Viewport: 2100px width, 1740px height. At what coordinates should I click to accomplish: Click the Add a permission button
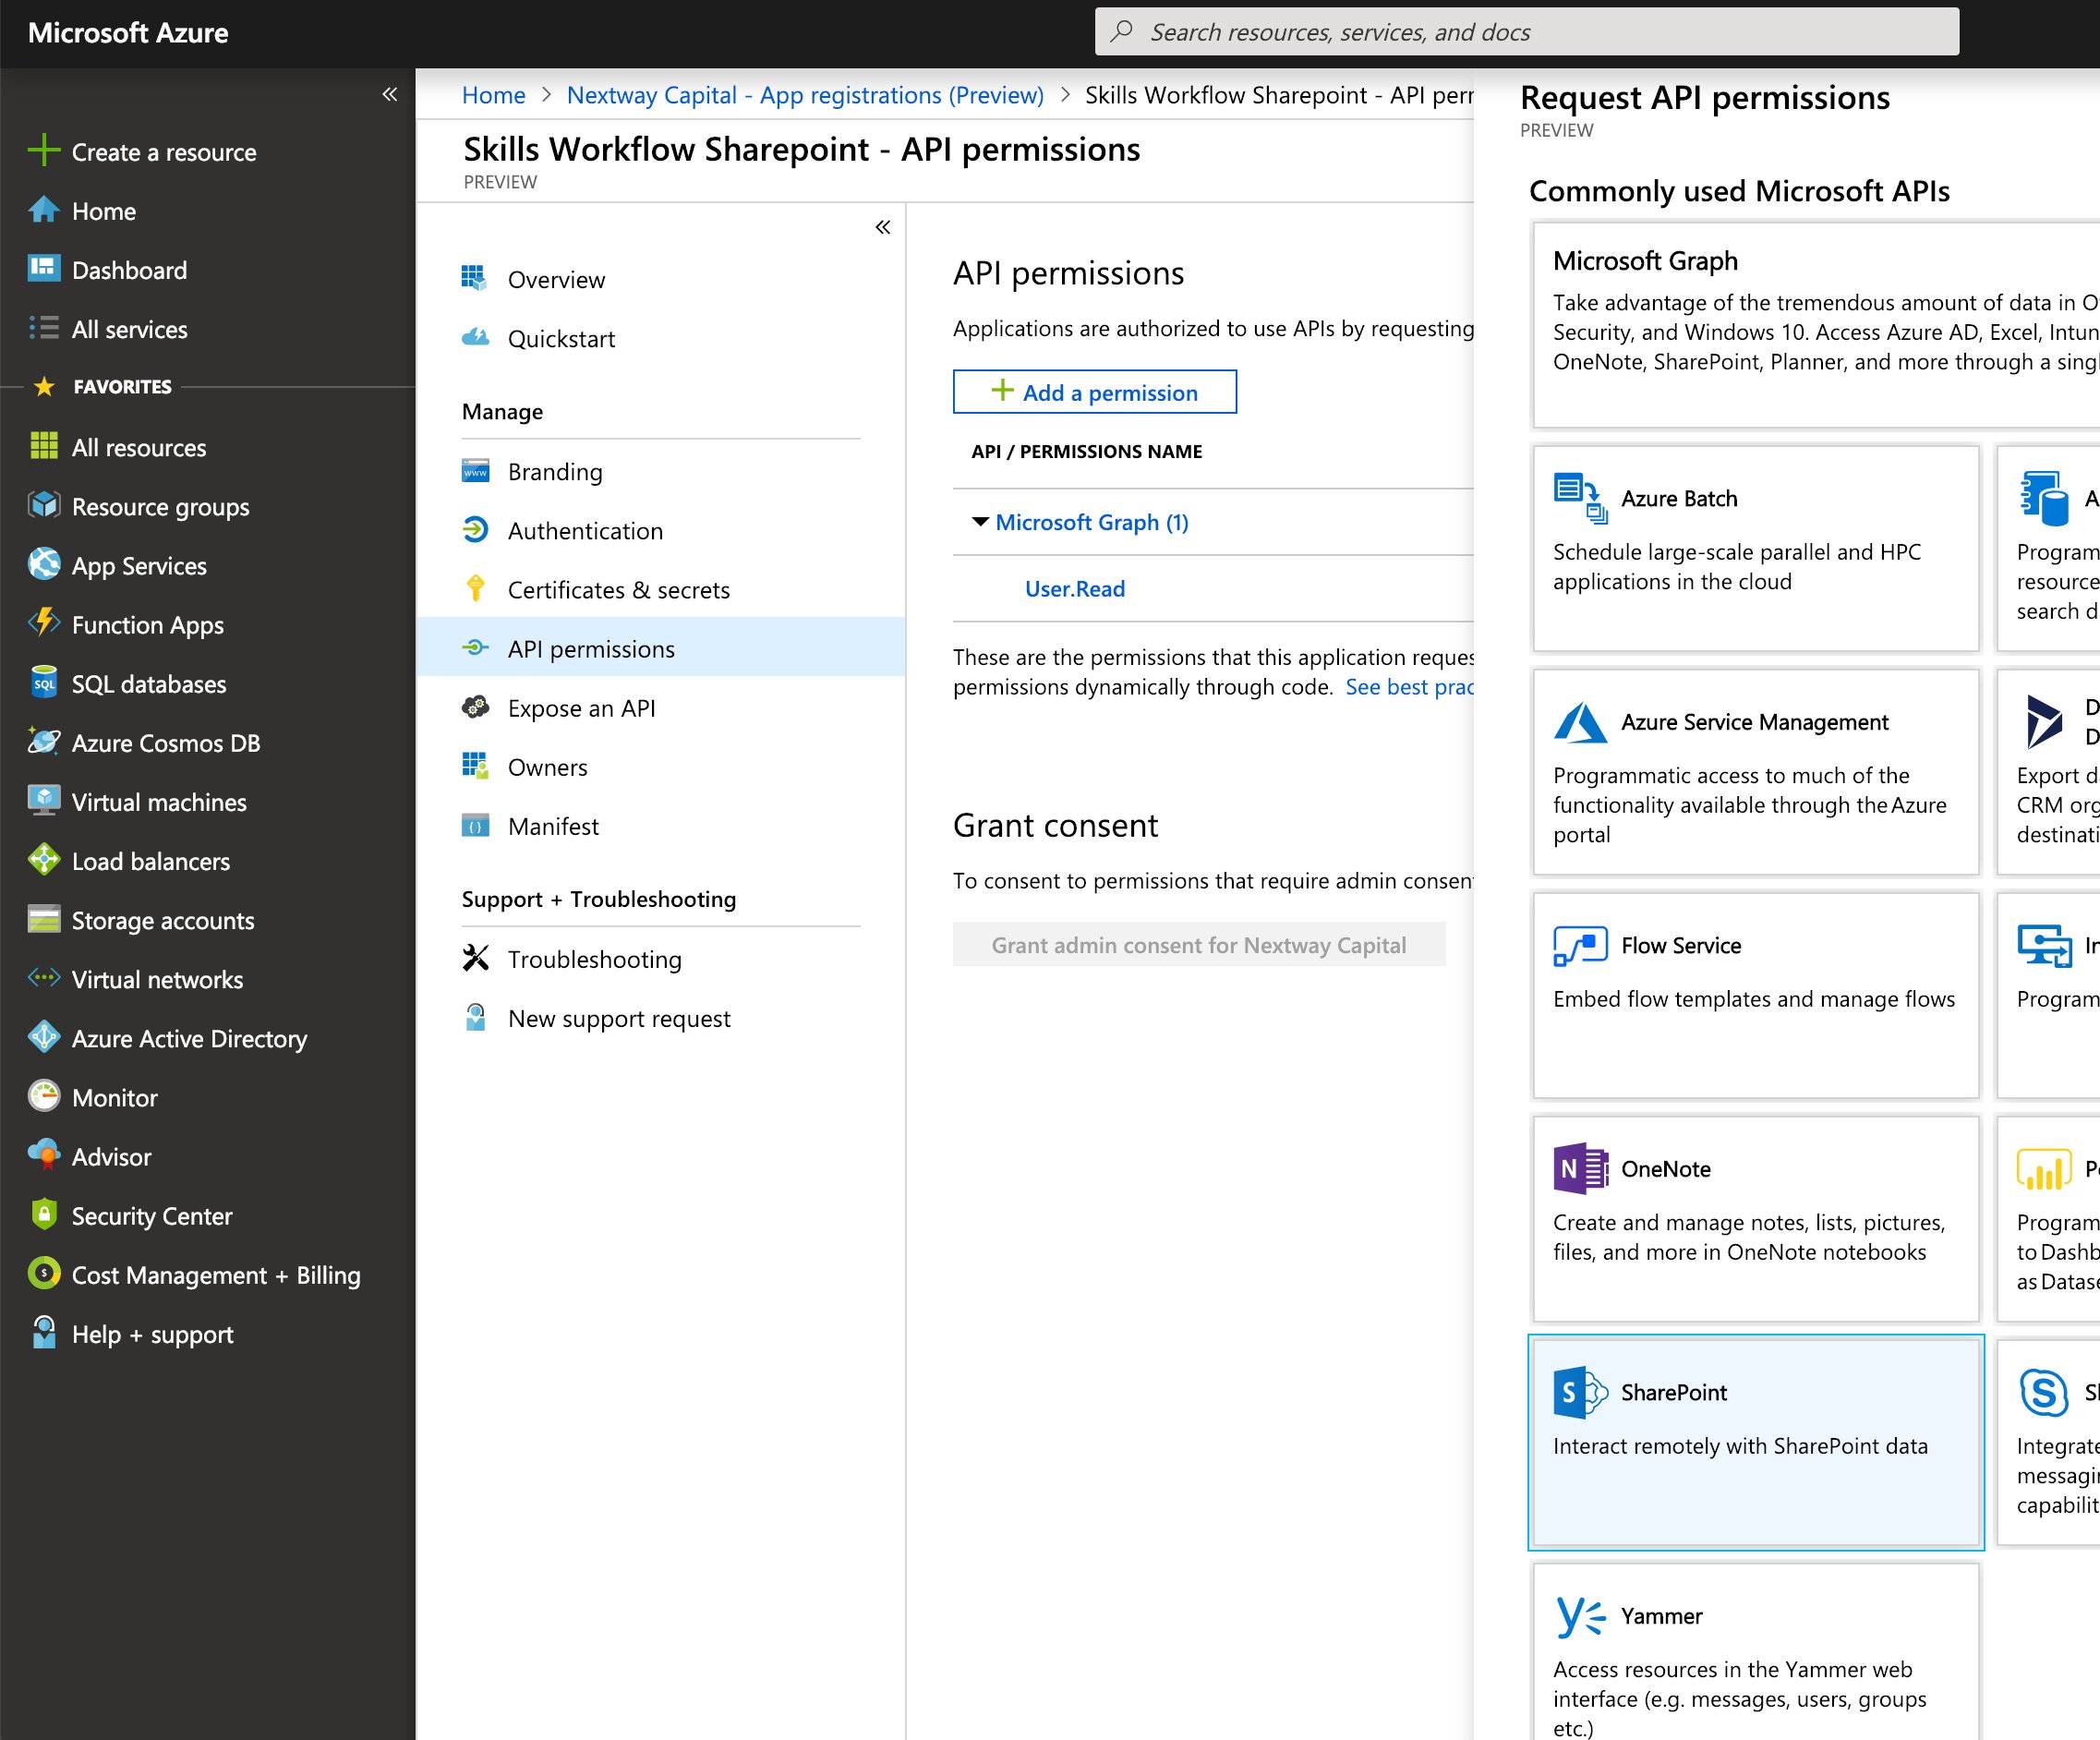[1094, 392]
